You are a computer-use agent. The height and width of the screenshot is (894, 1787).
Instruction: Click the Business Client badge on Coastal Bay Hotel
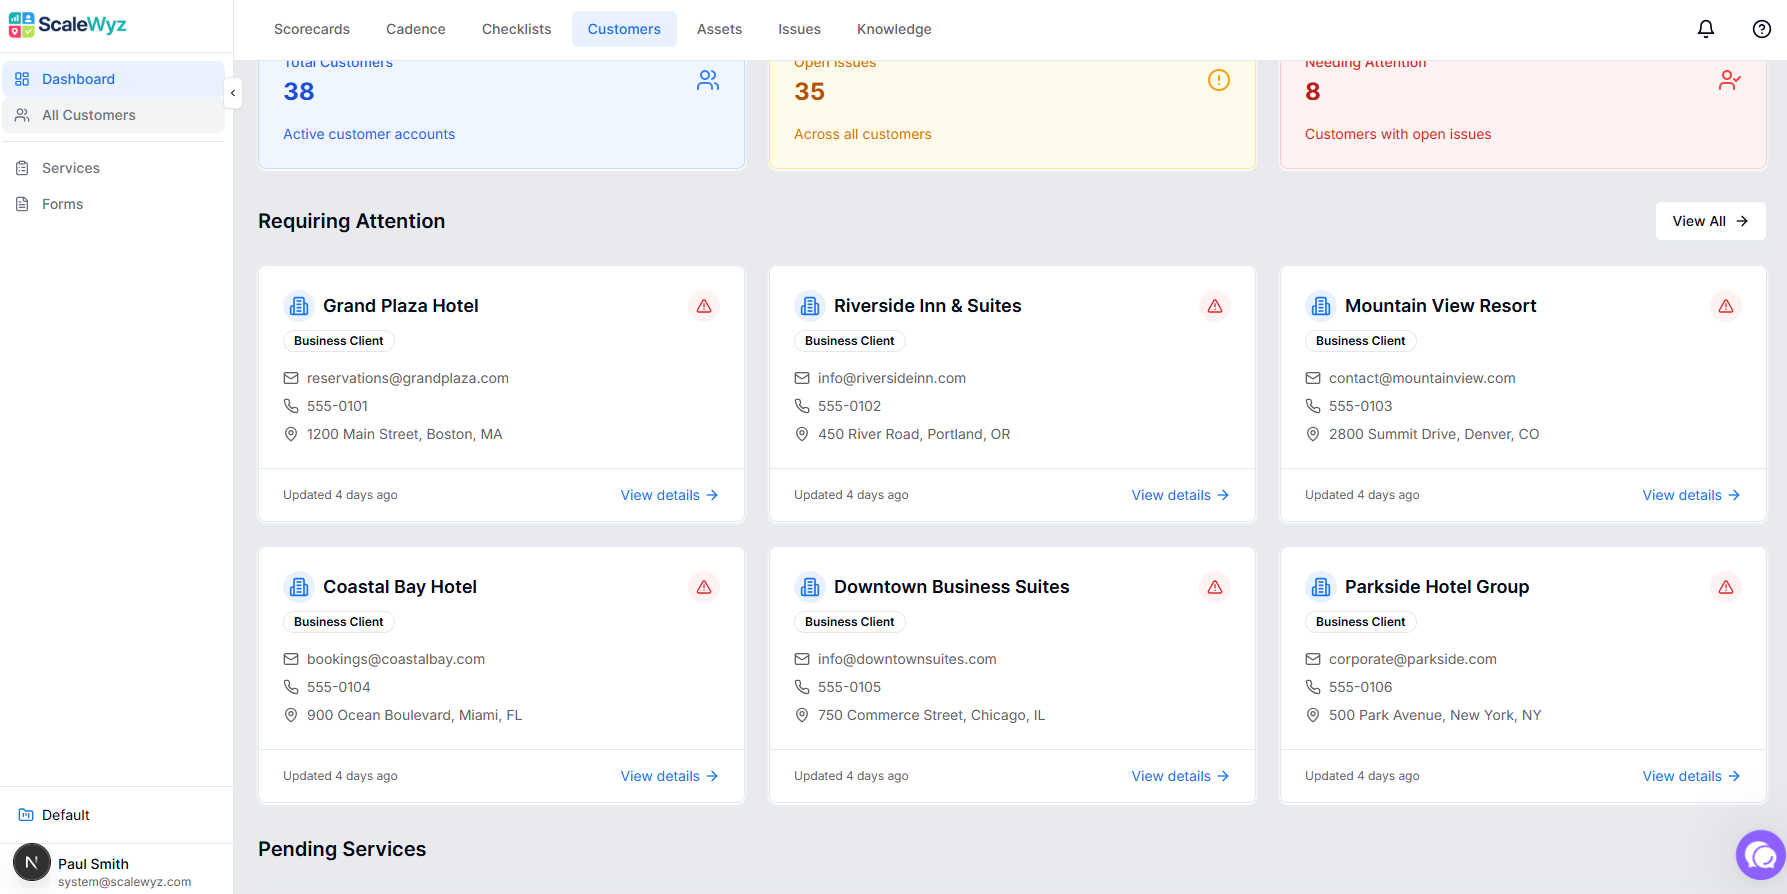339,622
